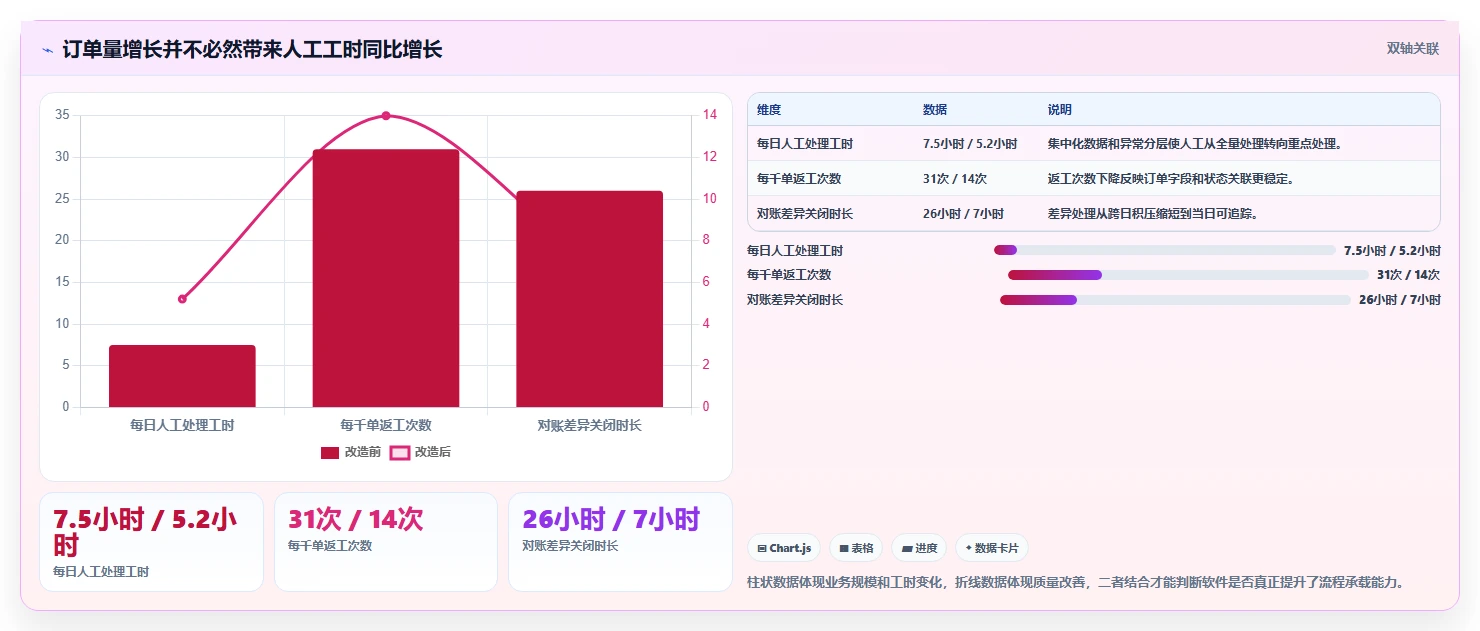Click value 31次 / 14次 beside progress bar

[x=1408, y=275]
